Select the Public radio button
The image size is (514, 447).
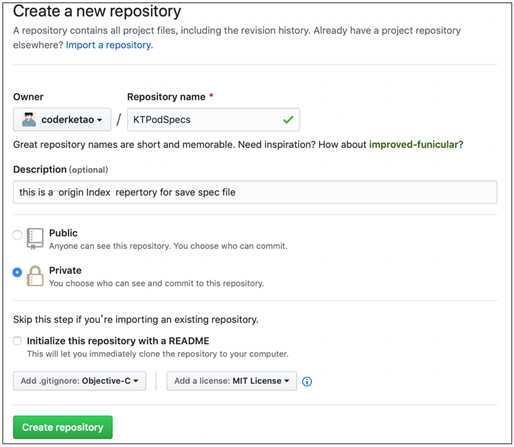[x=17, y=235]
